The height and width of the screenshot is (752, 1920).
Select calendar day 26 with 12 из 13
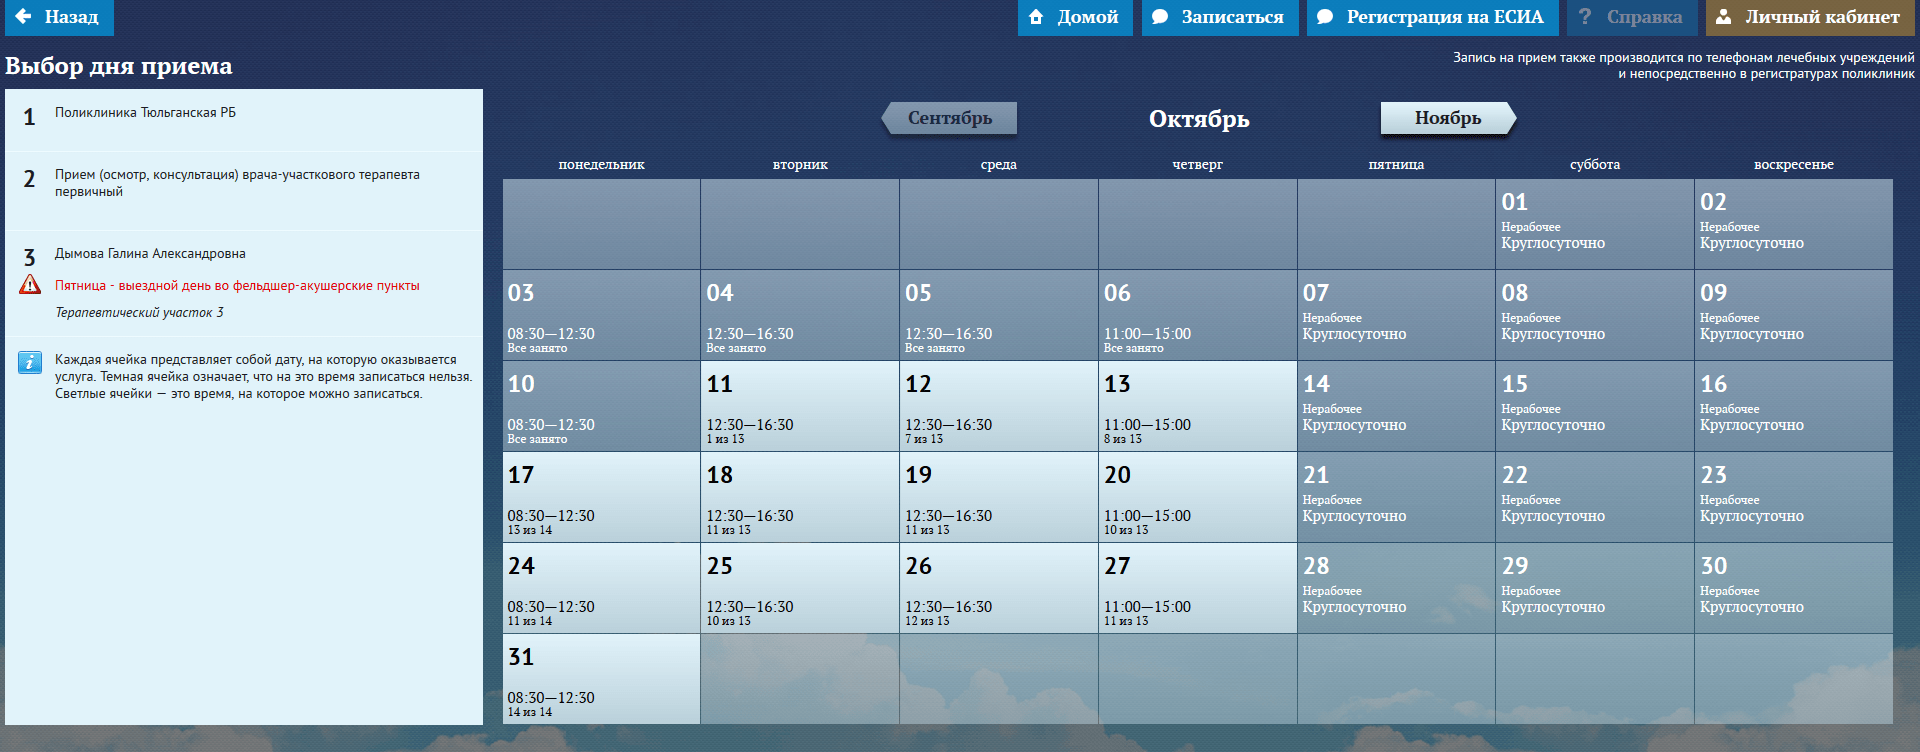999,588
